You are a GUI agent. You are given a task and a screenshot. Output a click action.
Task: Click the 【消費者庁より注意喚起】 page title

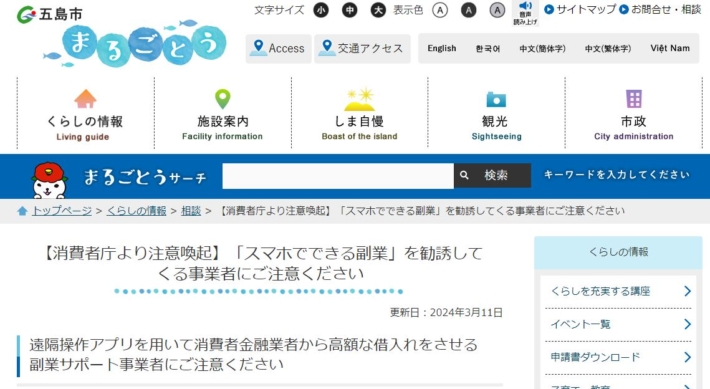[260, 264]
